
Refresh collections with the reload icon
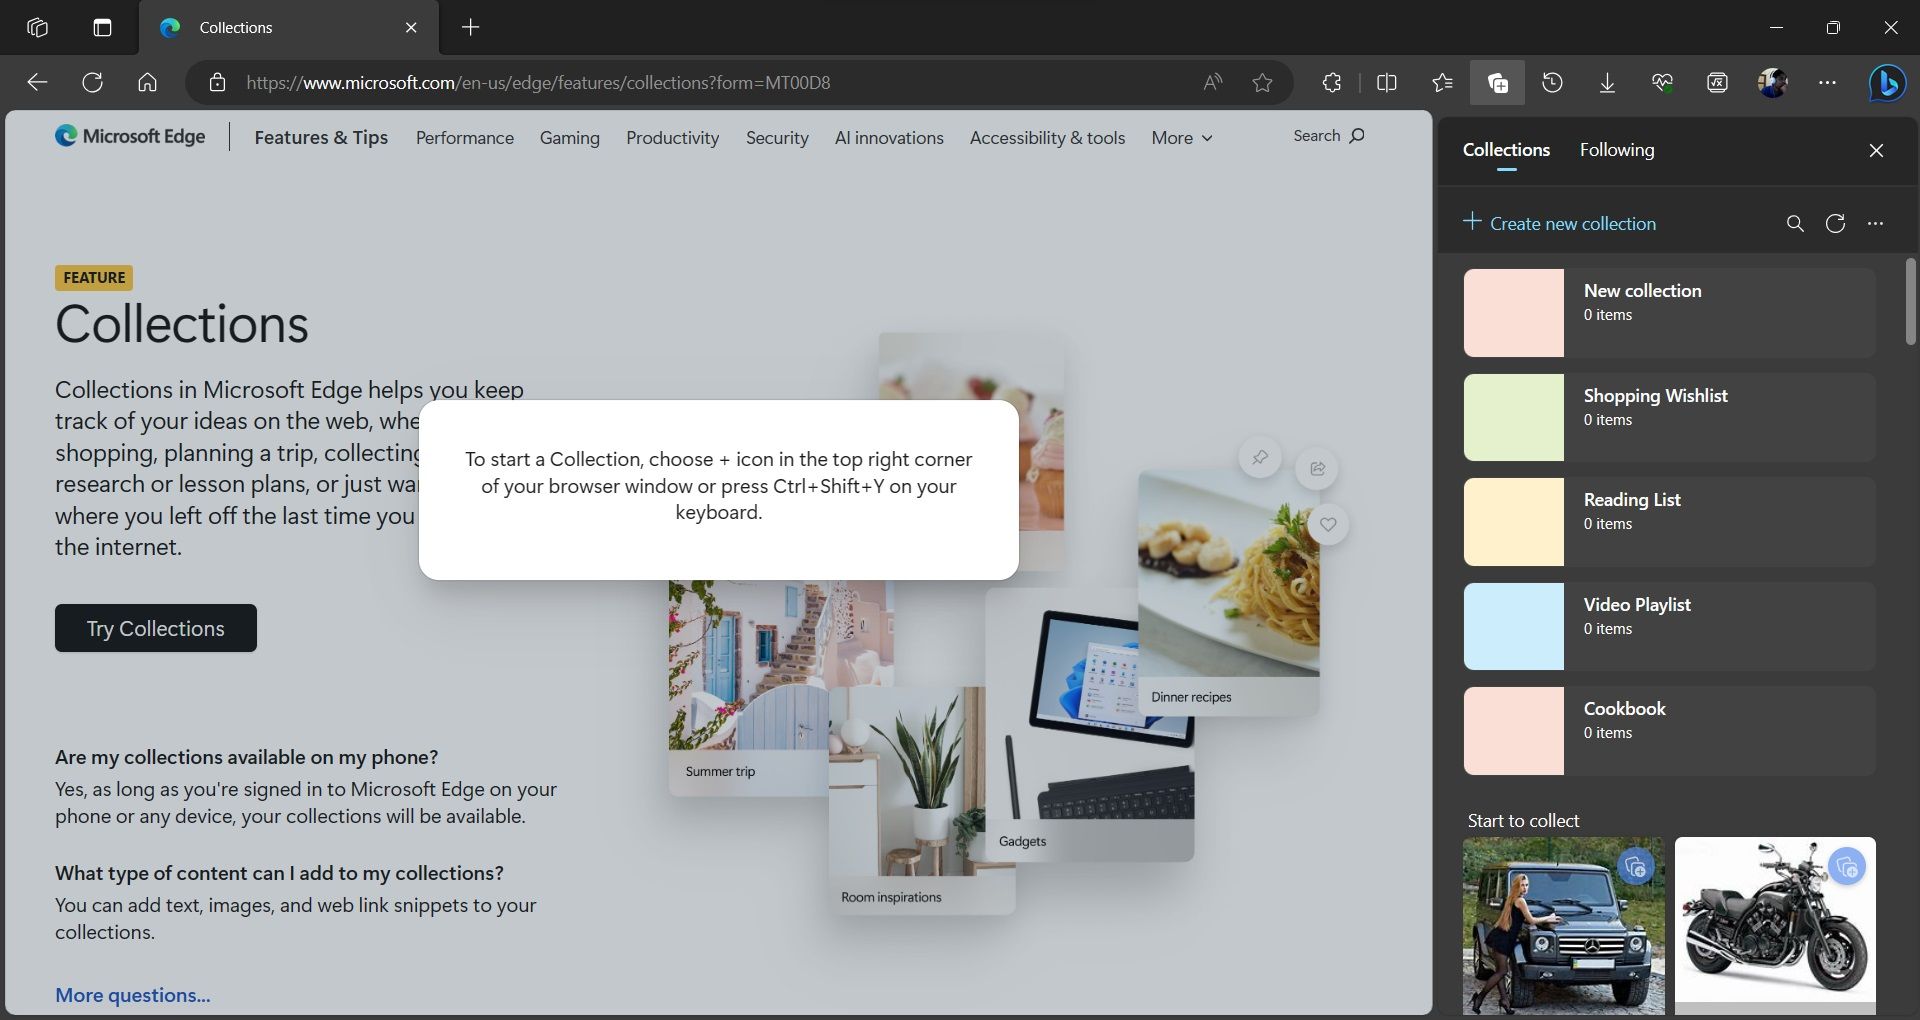pos(1836,224)
